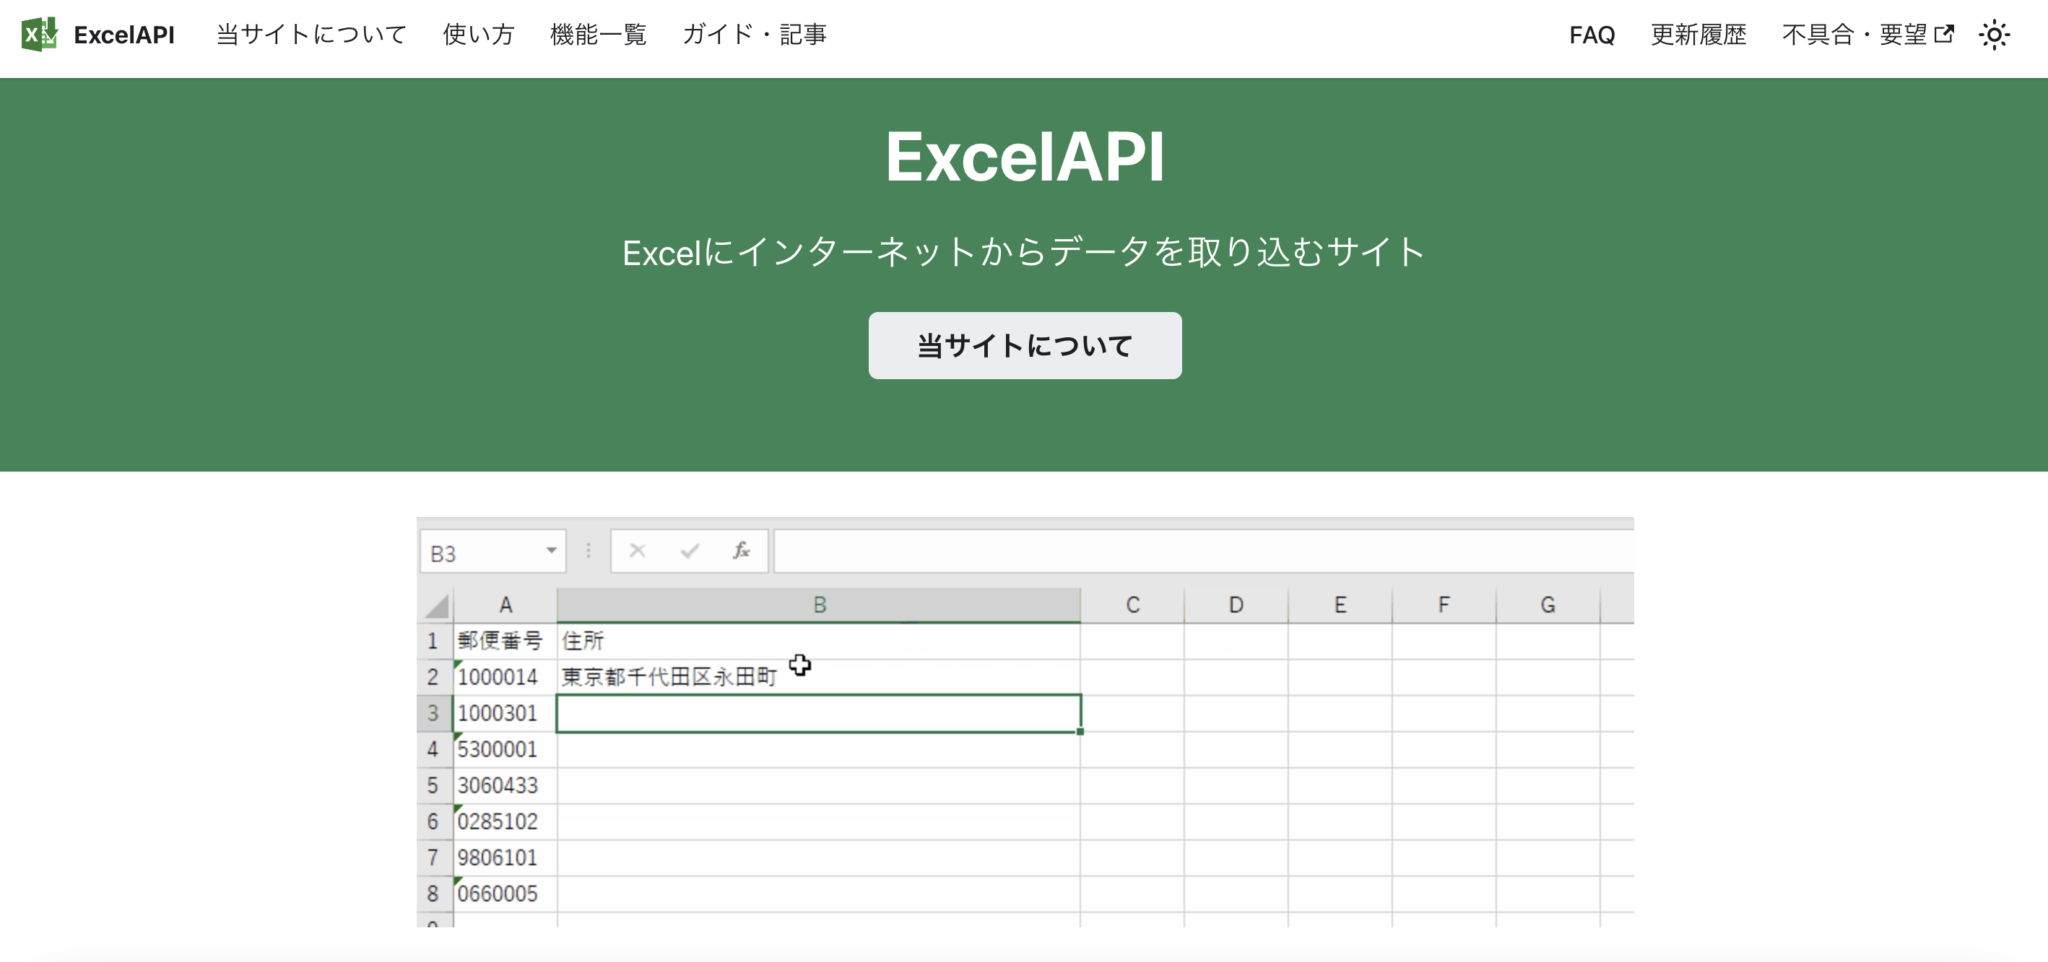Select column B header
2048x962 pixels.
click(x=819, y=605)
